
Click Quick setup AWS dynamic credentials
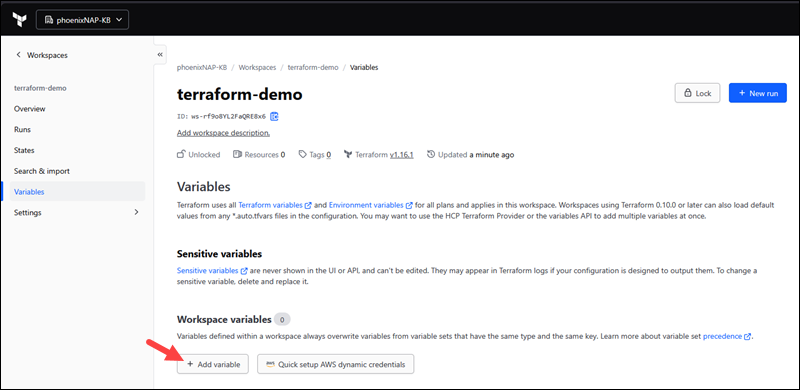tap(336, 364)
